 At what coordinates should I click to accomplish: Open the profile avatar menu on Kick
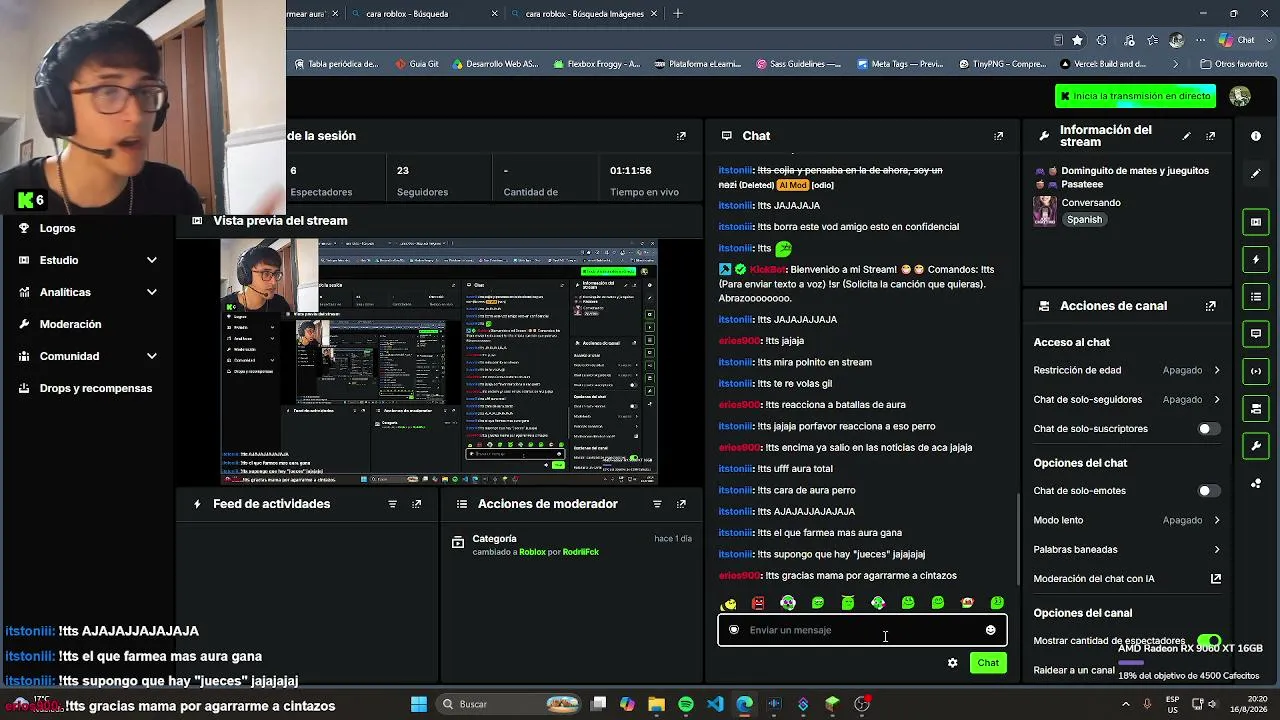(1240, 96)
